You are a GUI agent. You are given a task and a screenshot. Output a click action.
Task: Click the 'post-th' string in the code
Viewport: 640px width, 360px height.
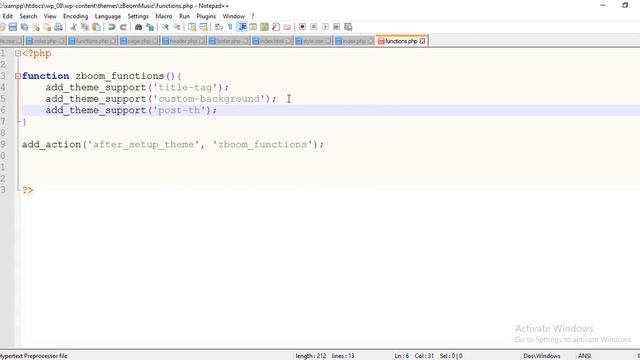pyautogui.click(x=179, y=110)
